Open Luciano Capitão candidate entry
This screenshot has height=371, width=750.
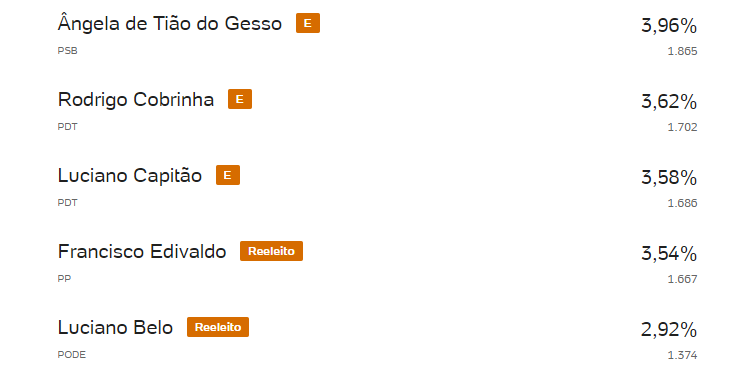[x=130, y=175]
